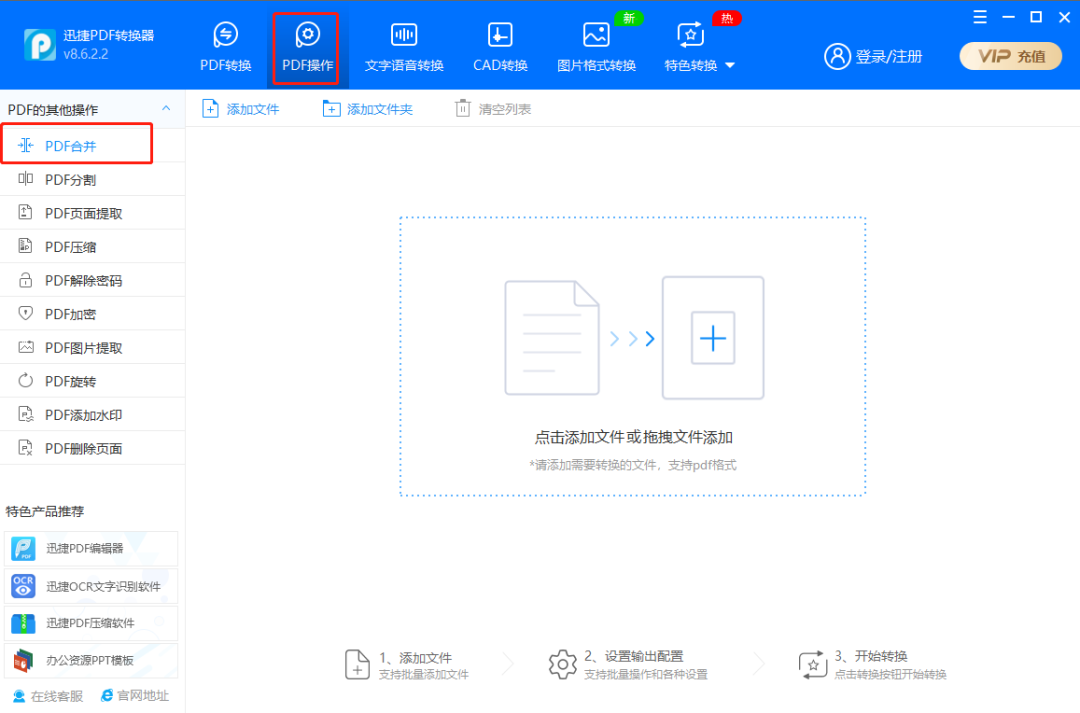Click the 添加文件 toolbar button
This screenshot has height=713, width=1080.
(240, 109)
